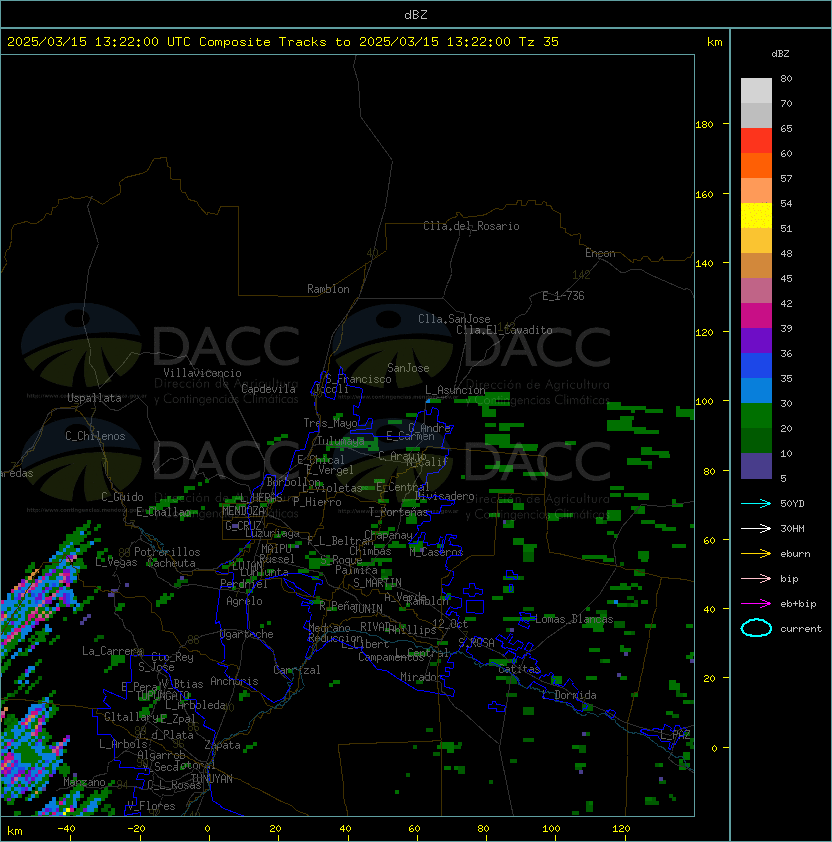Click the Anchoris map label
Viewport: 832px width, 842px height.
click(234, 681)
